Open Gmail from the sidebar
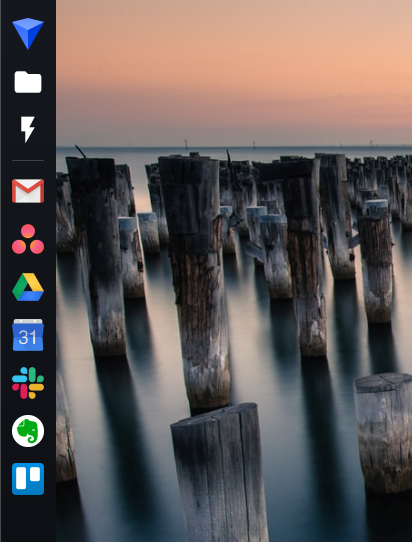 coord(28,191)
